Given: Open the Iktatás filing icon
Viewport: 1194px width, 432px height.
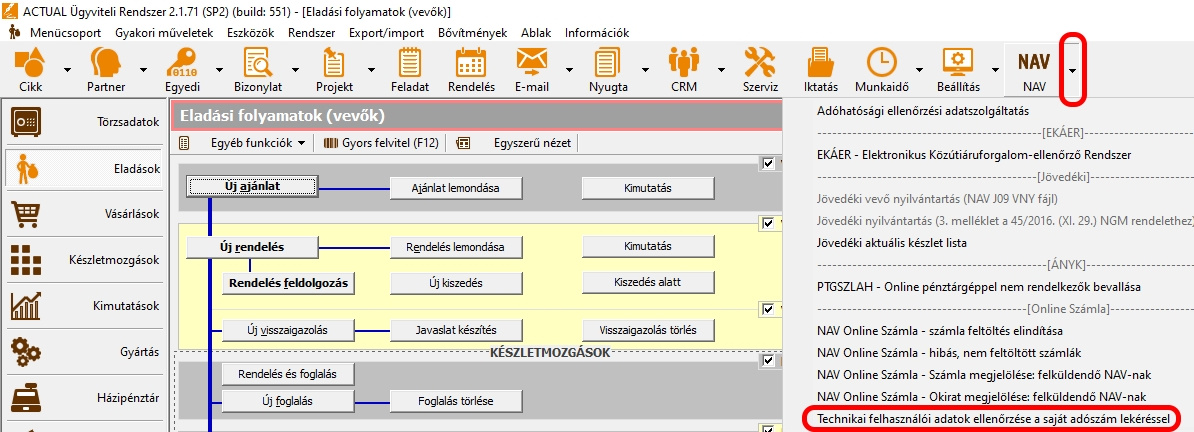Looking at the screenshot, I should [821, 69].
